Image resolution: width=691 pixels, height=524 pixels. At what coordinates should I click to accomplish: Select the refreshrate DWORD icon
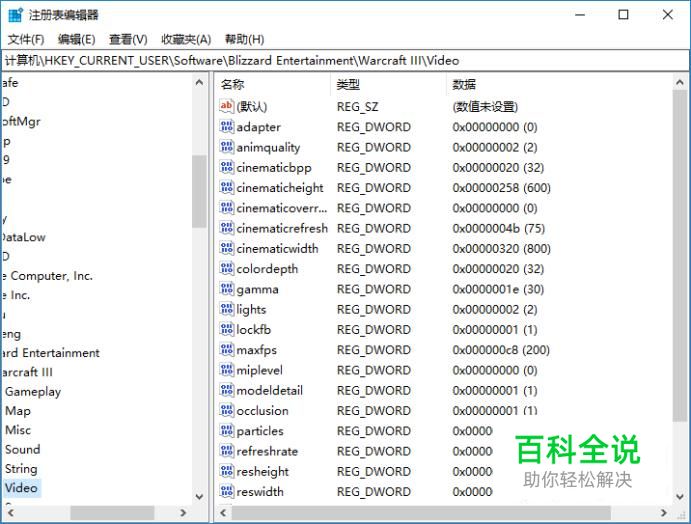pos(226,451)
